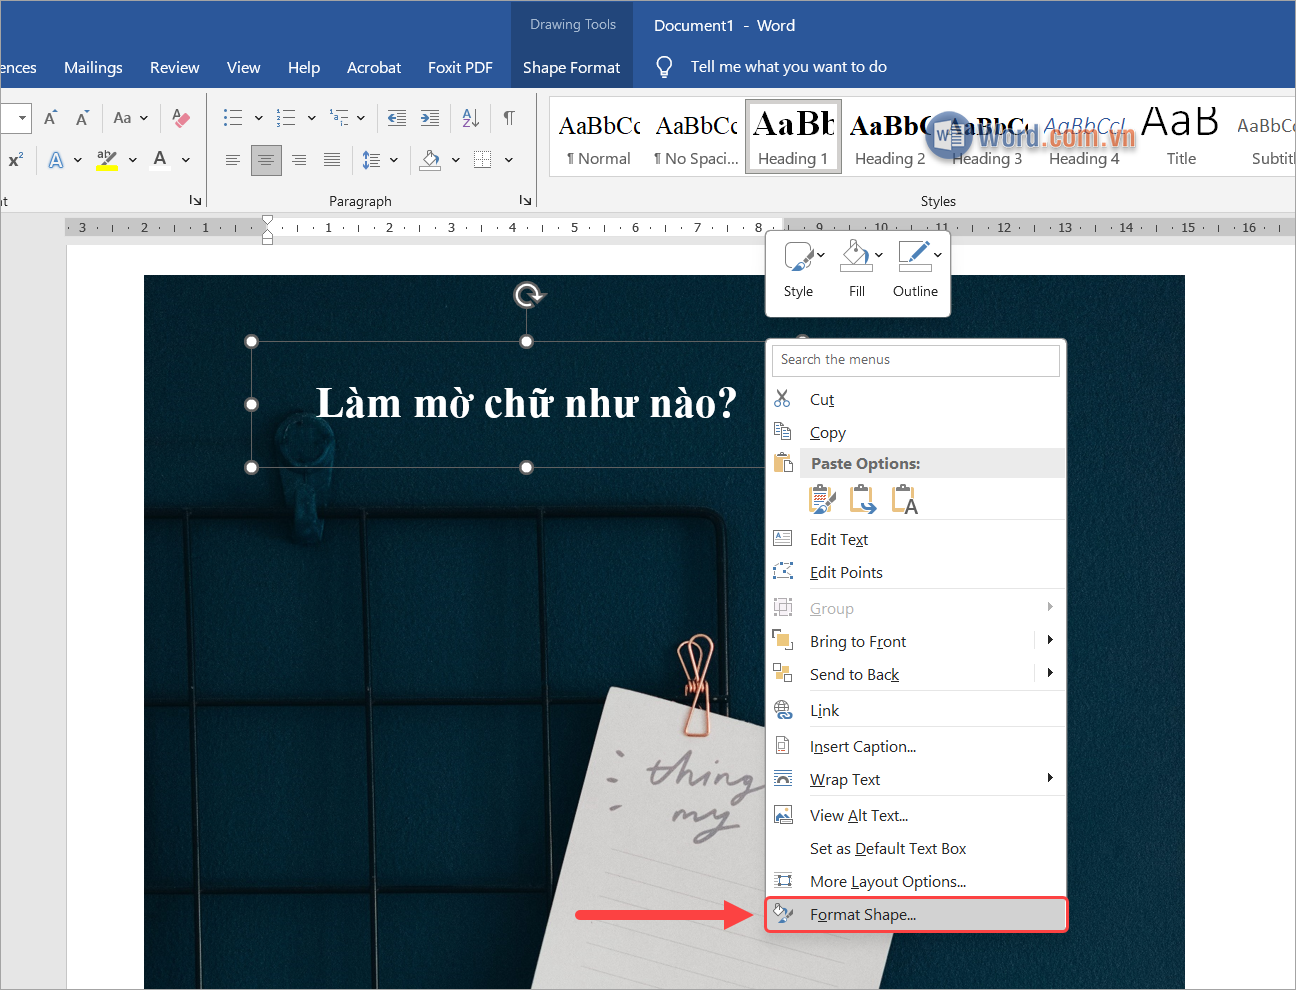Screen dimensions: 1296x990
Task: Click the Multilevel list icon
Action: click(x=339, y=118)
